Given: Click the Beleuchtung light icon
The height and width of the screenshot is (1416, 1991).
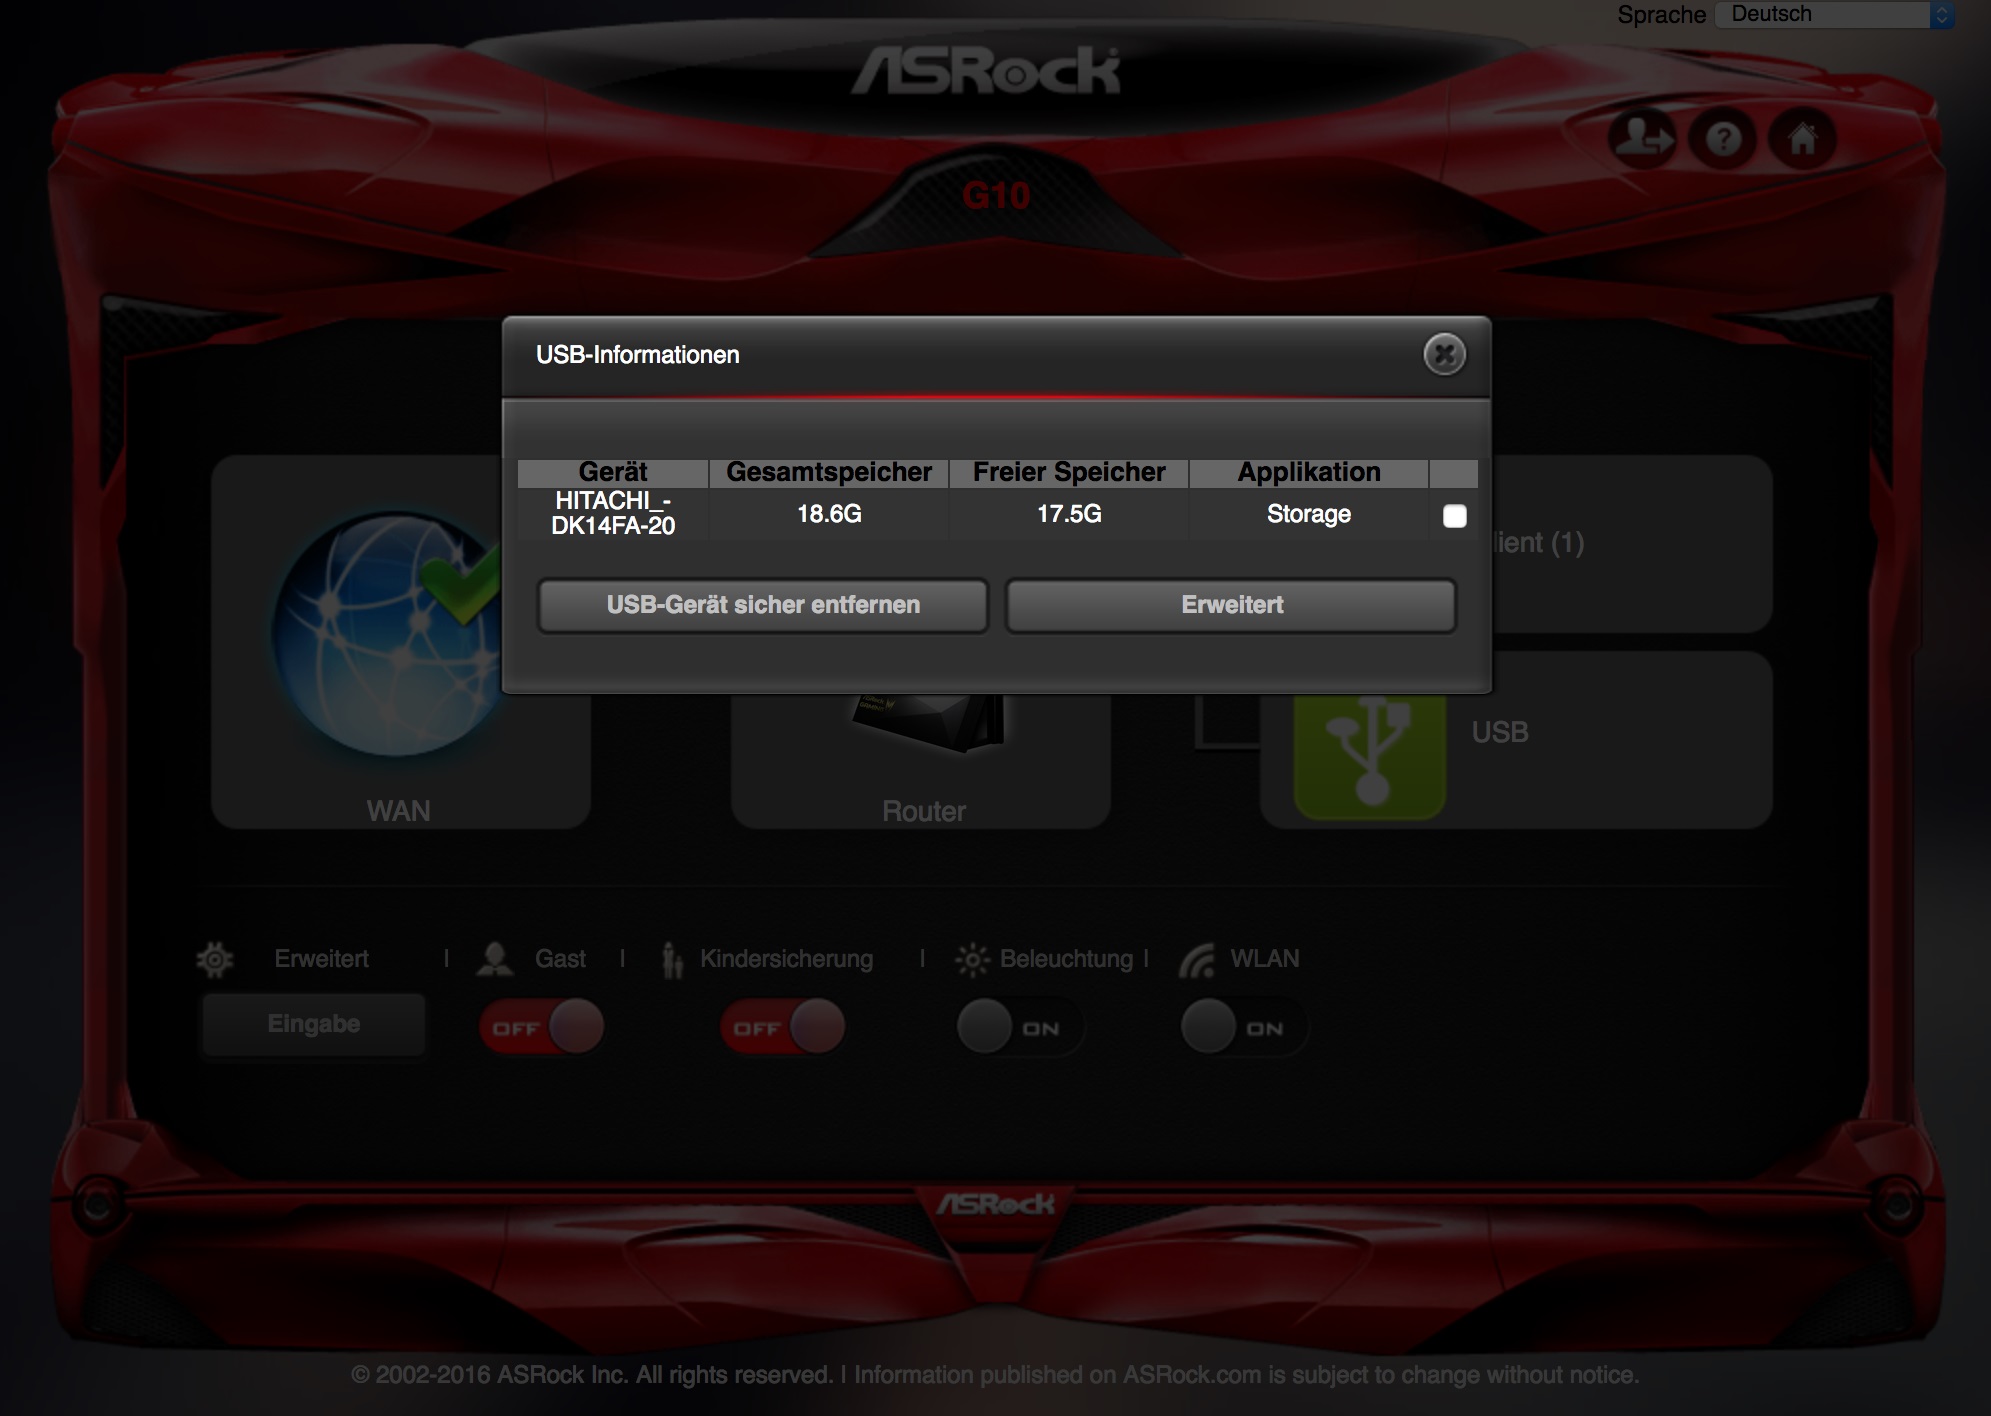Looking at the screenshot, I should click(x=971, y=960).
